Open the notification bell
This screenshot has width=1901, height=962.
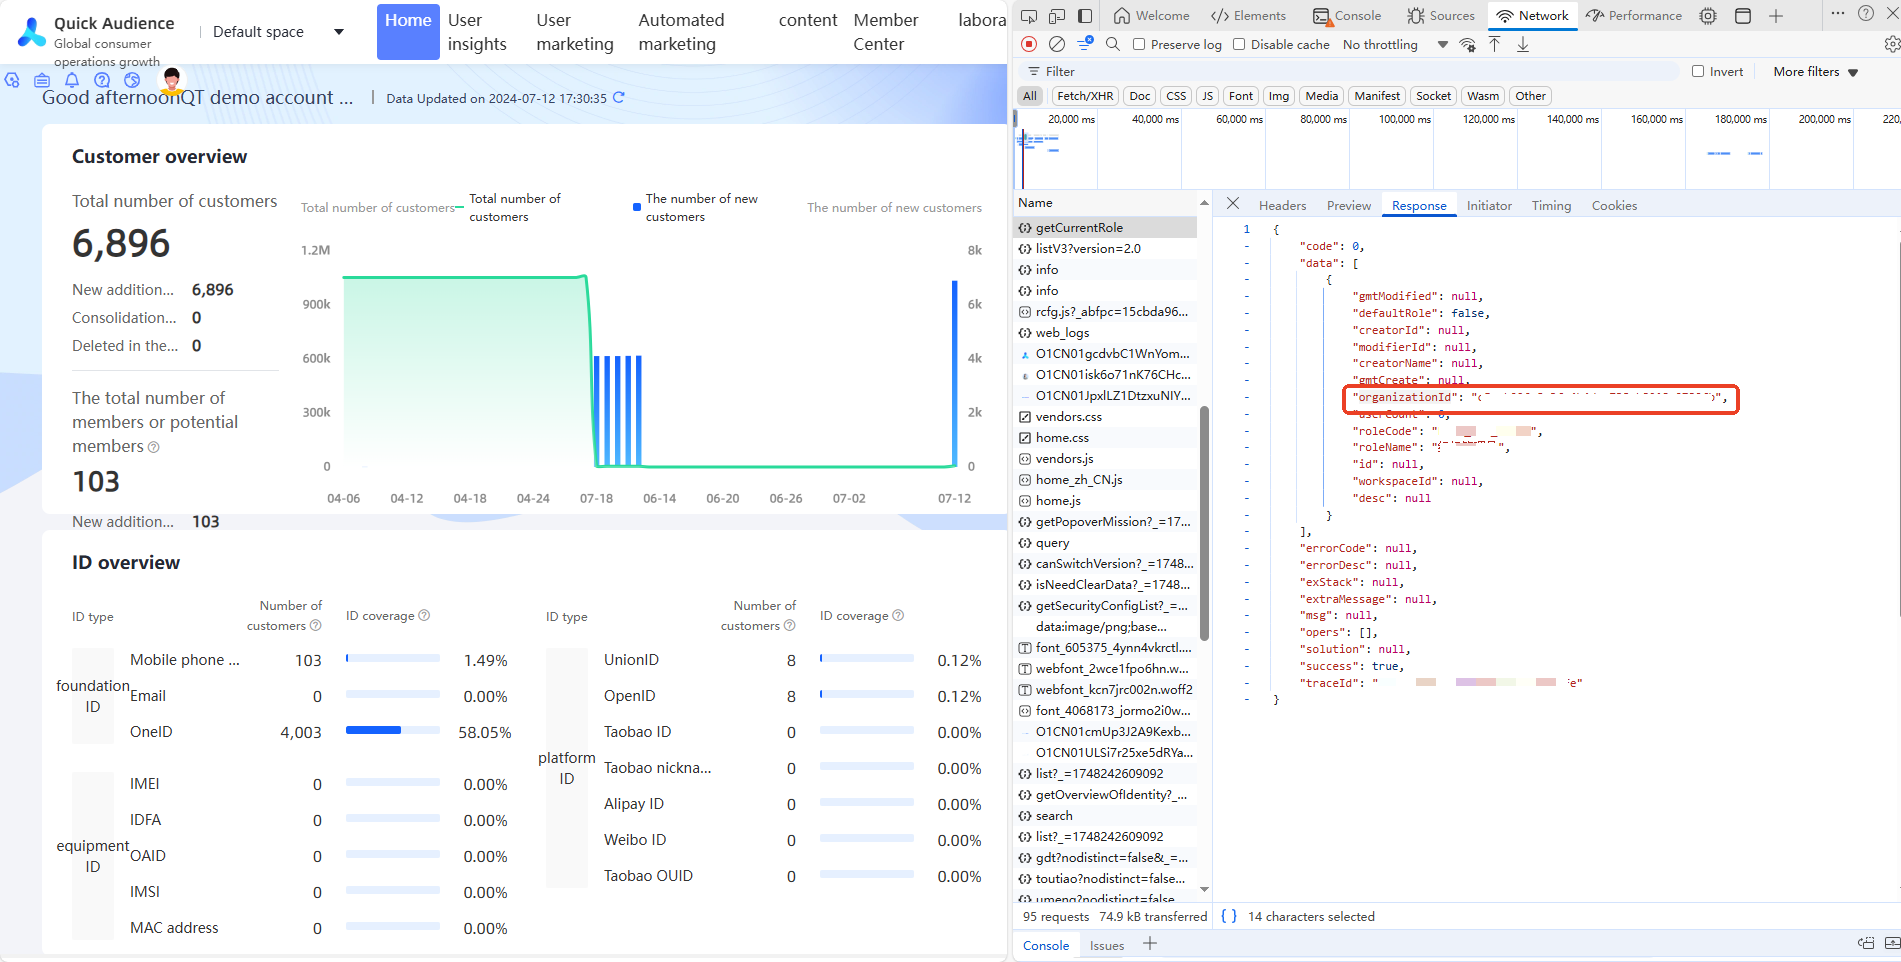(72, 80)
